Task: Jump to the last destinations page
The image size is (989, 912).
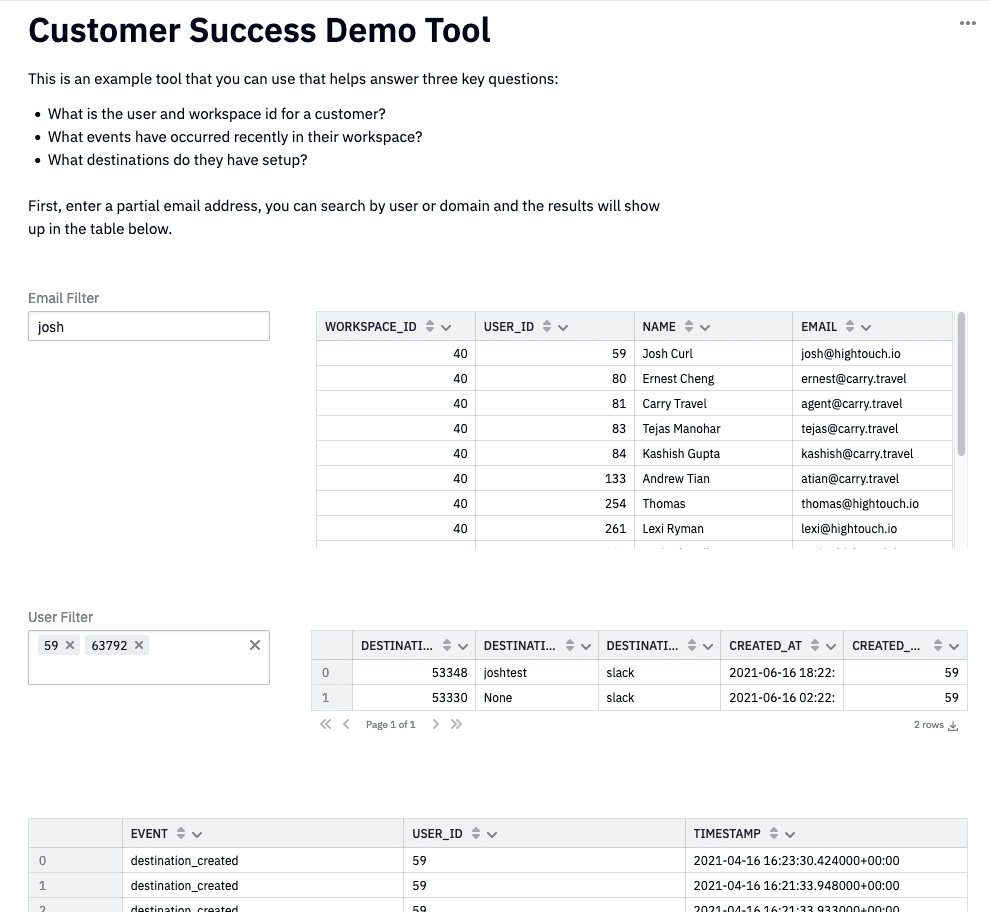Action: coord(456,725)
